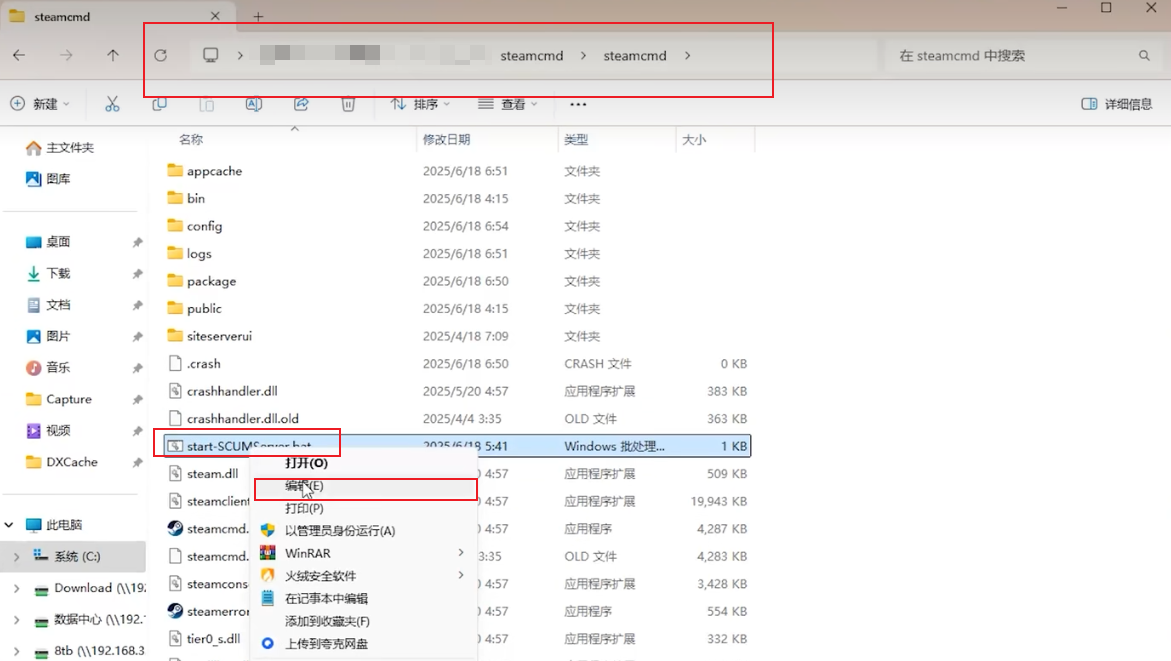Open a new tab with plus button
1171x661 pixels.
tap(258, 16)
